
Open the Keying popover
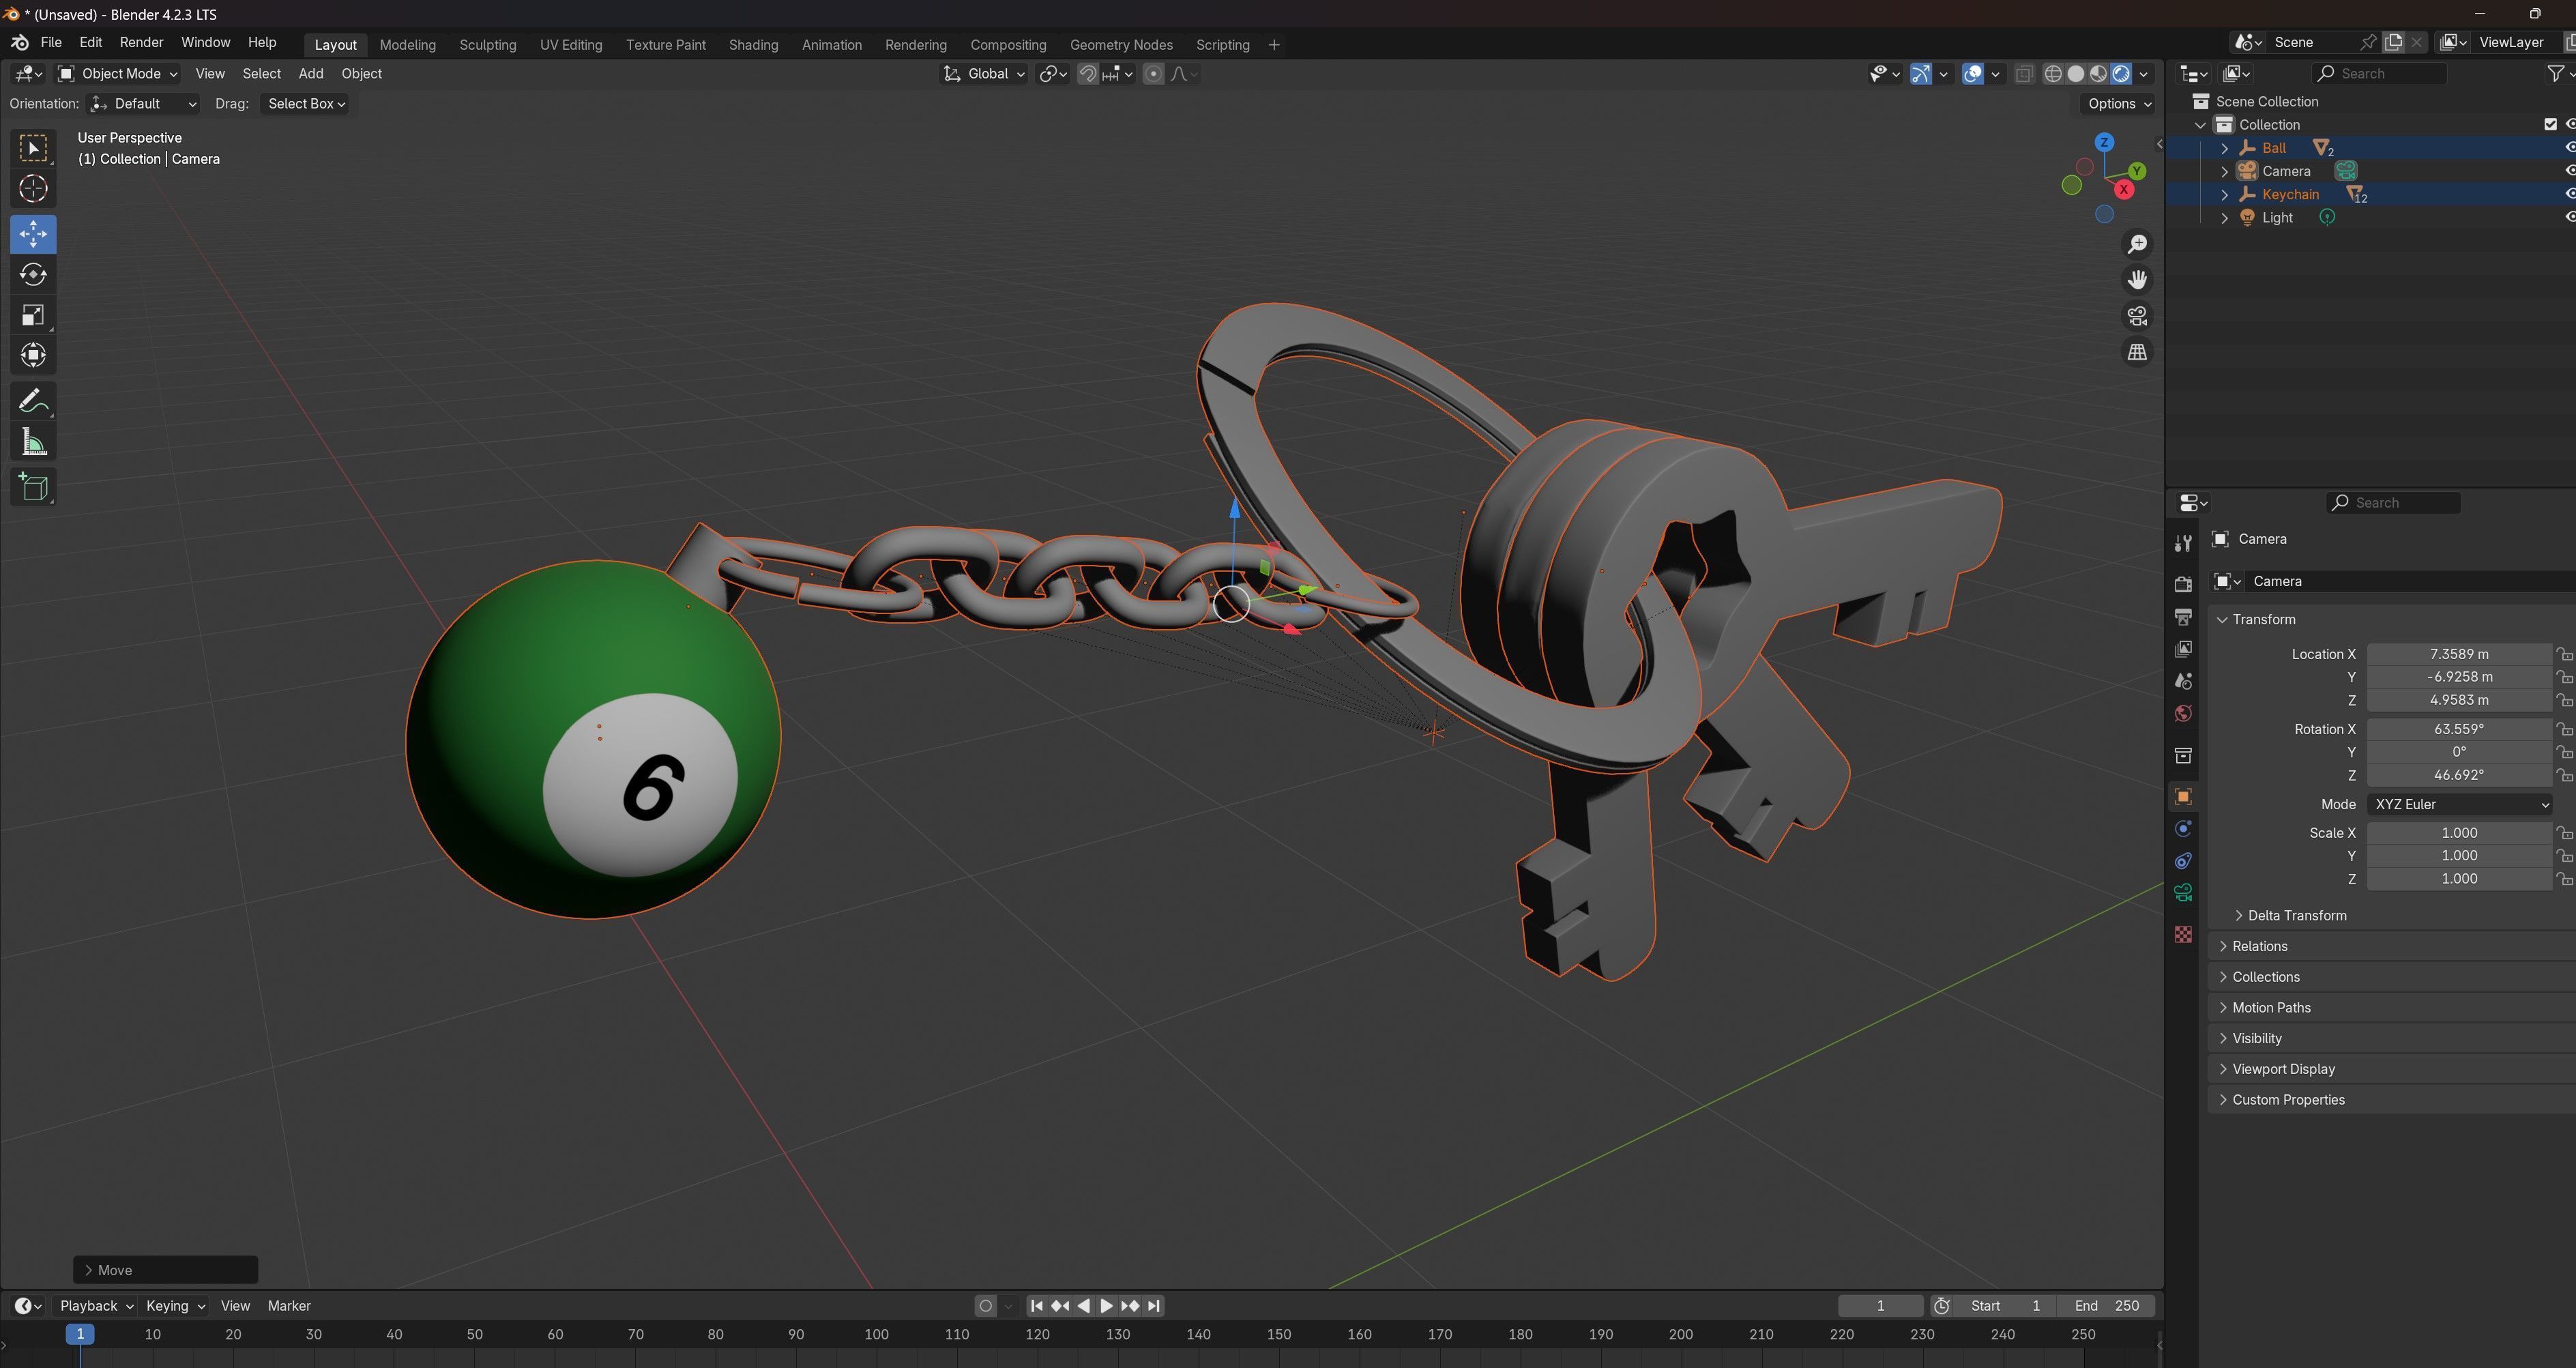[x=174, y=1306]
